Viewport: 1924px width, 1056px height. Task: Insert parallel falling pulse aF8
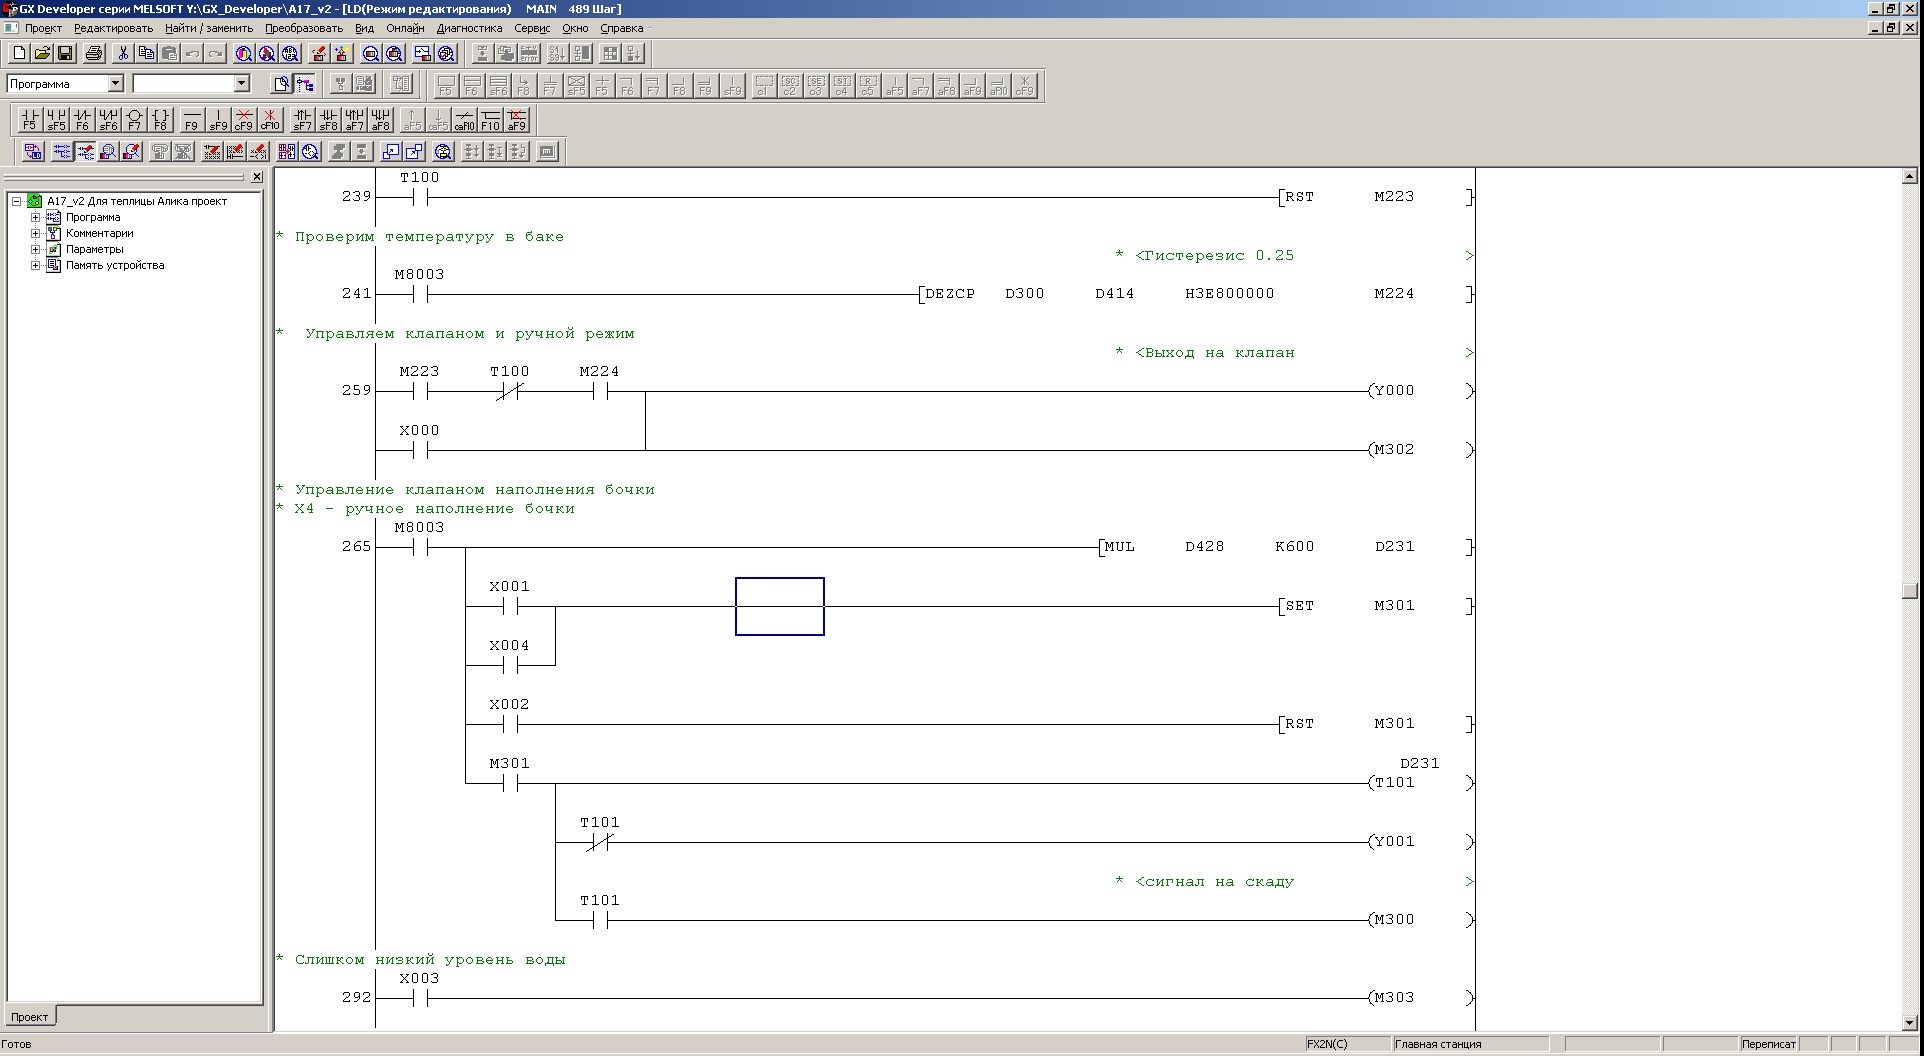[x=380, y=120]
